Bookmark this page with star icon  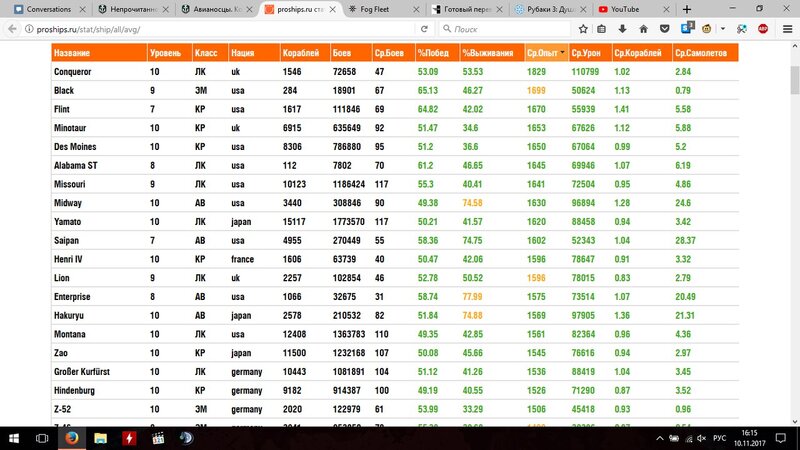(x=583, y=29)
